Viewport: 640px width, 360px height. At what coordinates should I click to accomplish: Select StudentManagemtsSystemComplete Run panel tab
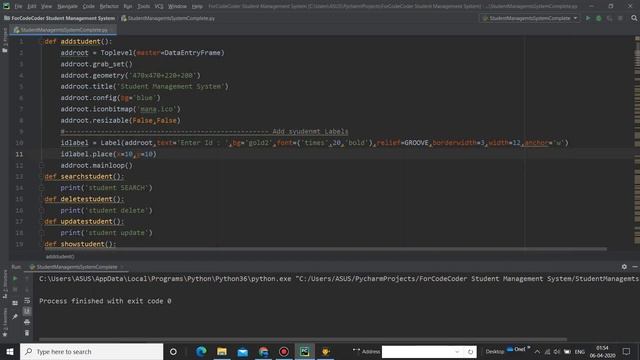tap(77, 267)
